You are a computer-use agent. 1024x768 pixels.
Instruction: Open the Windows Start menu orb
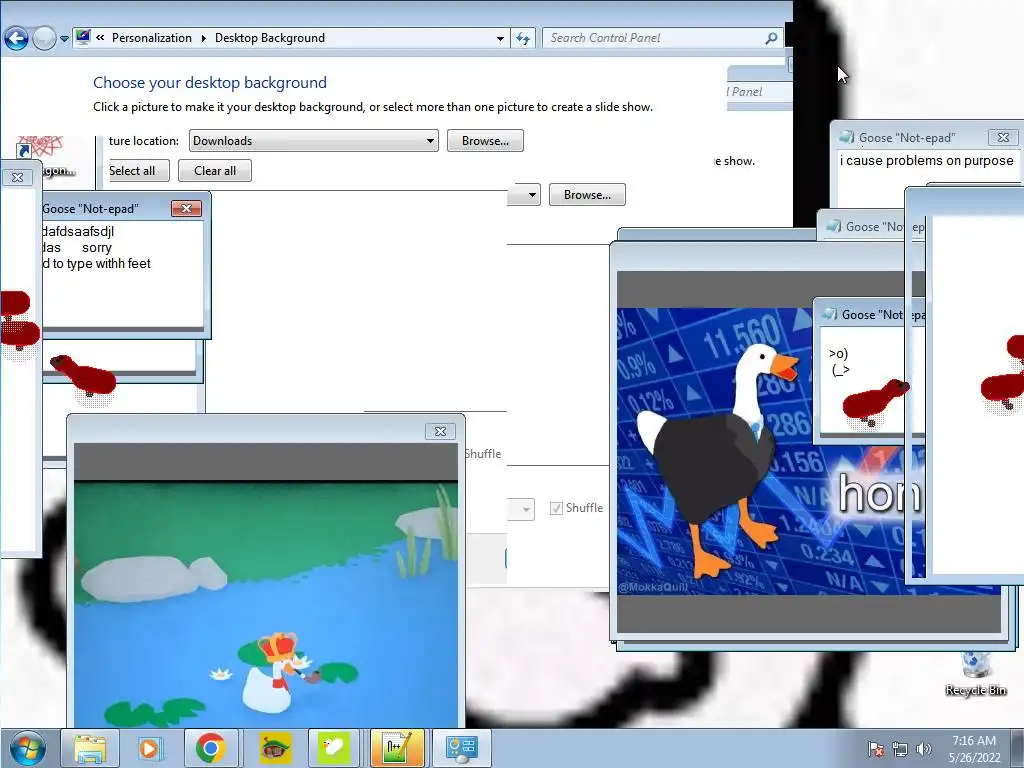(25, 748)
